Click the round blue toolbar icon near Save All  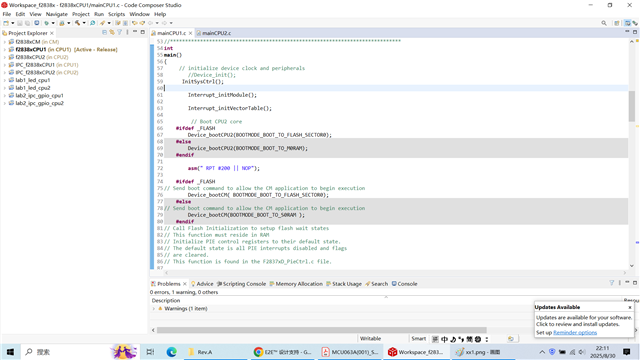pyautogui.click(x=37, y=23)
